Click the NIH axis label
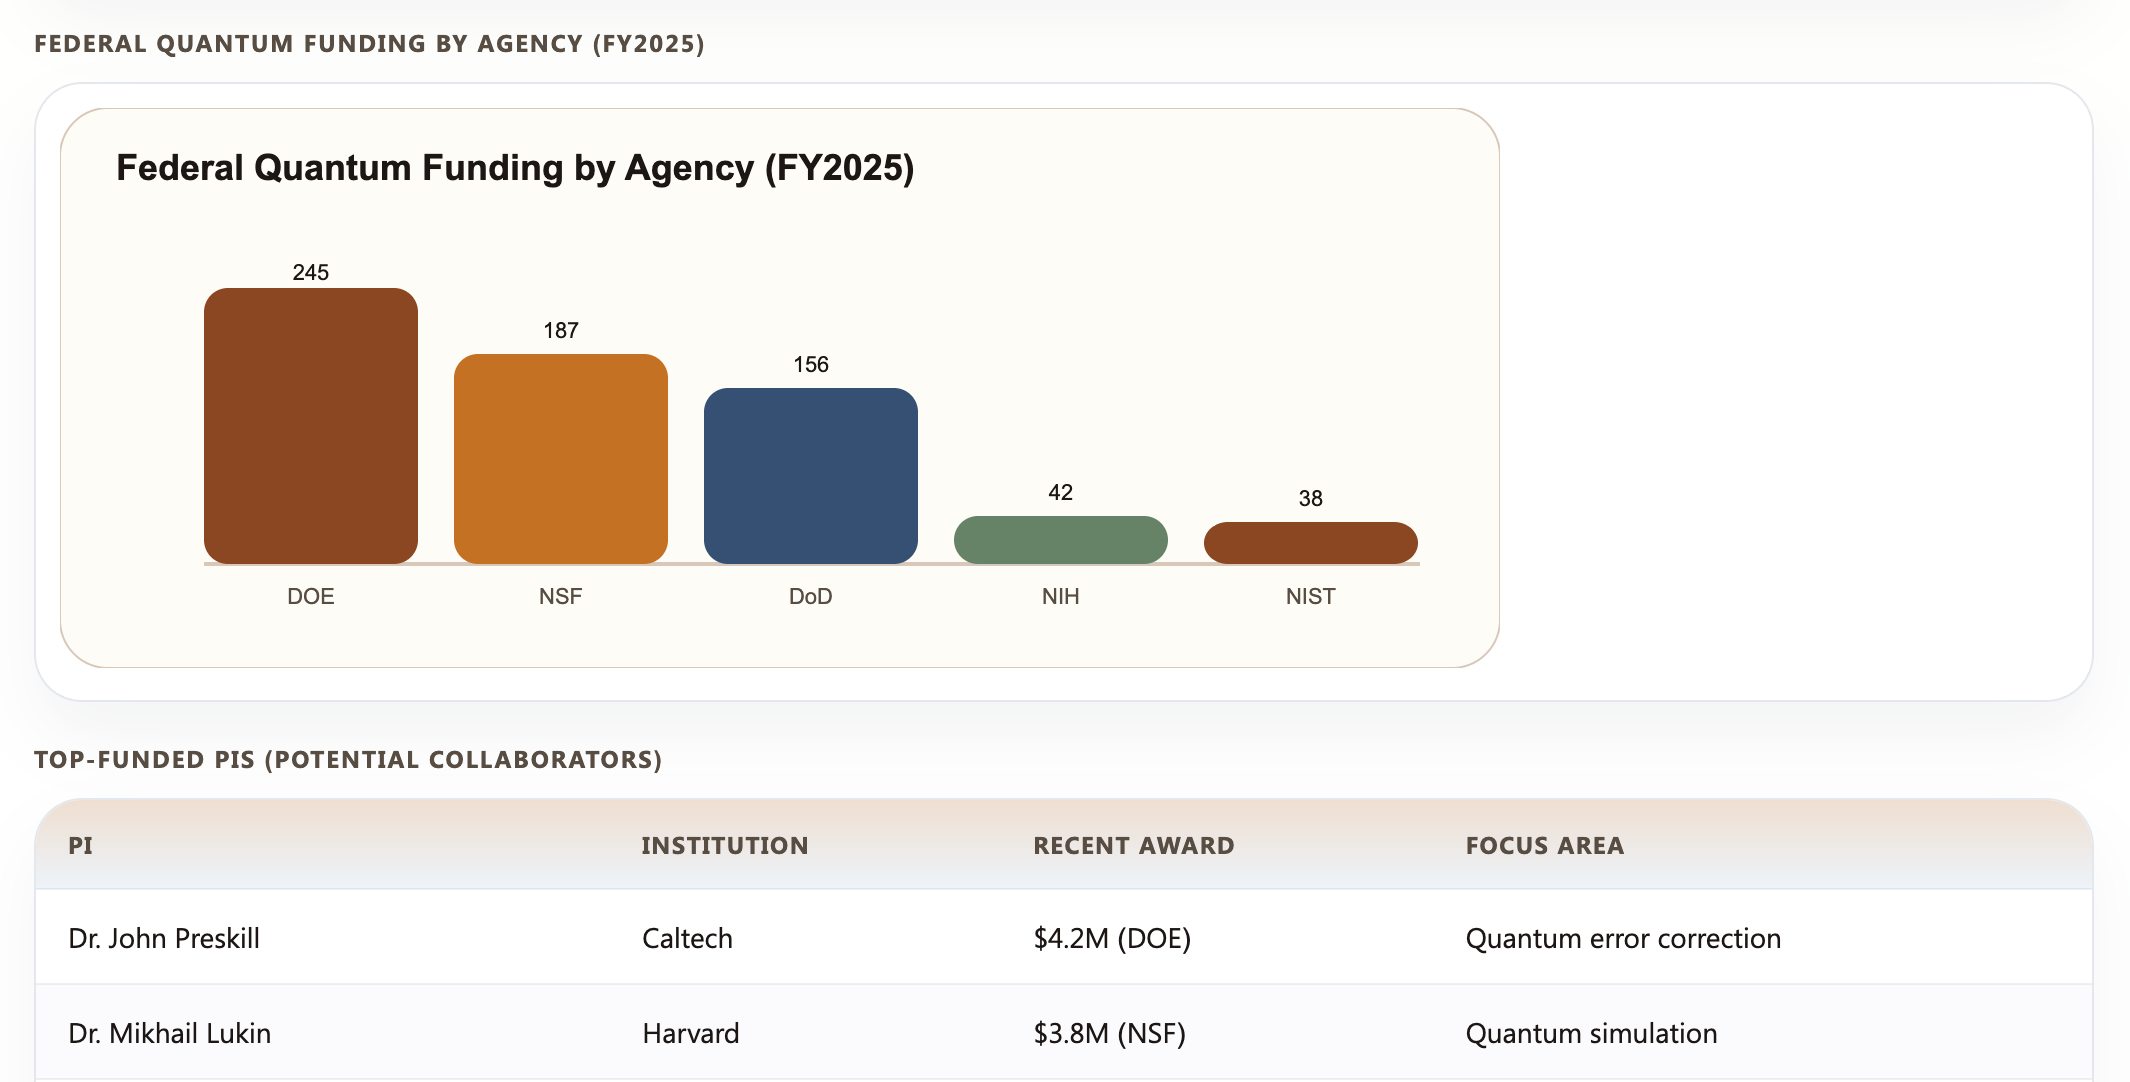The height and width of the screenshot is (1082, 2130). point(1060,596)
